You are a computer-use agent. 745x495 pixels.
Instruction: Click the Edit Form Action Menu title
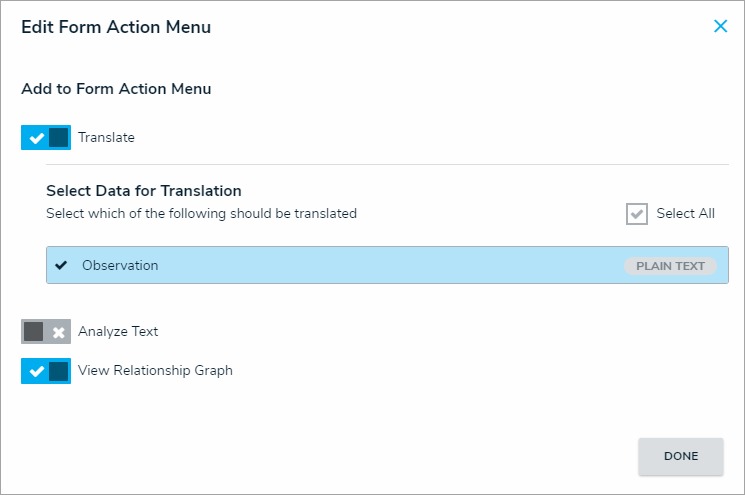(x=116, y=27)
